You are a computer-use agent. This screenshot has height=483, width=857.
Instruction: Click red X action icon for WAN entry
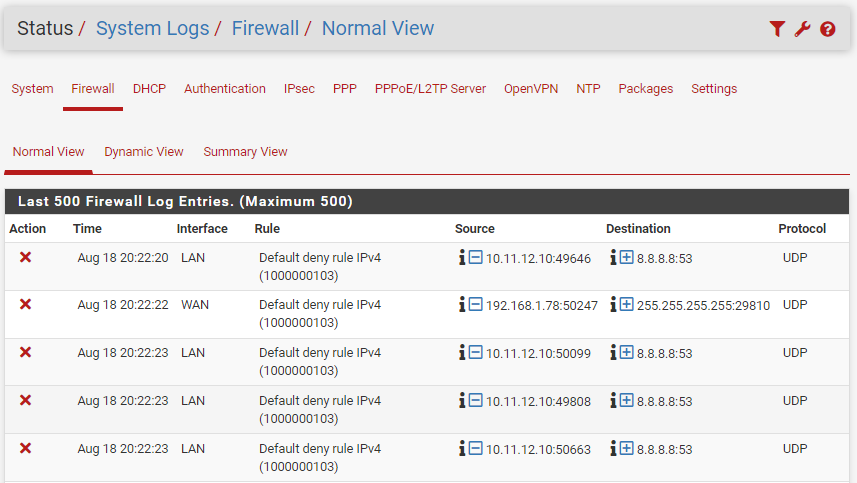coord(26,304)
